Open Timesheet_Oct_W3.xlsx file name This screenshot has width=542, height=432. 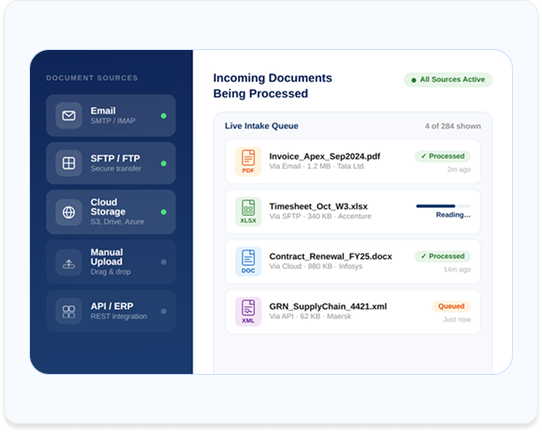[x=318, y=207]
